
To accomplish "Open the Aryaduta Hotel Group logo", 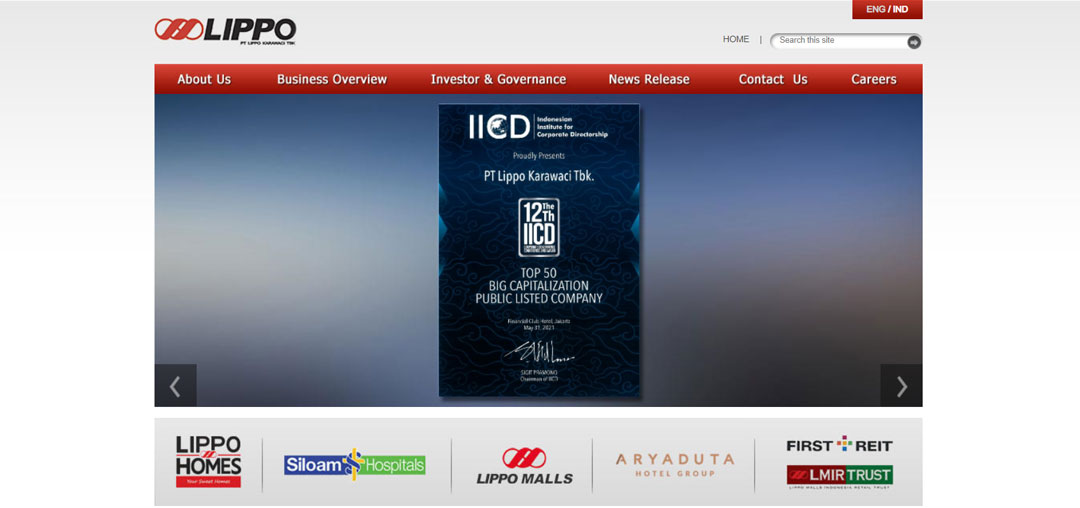I will (674, 465).
